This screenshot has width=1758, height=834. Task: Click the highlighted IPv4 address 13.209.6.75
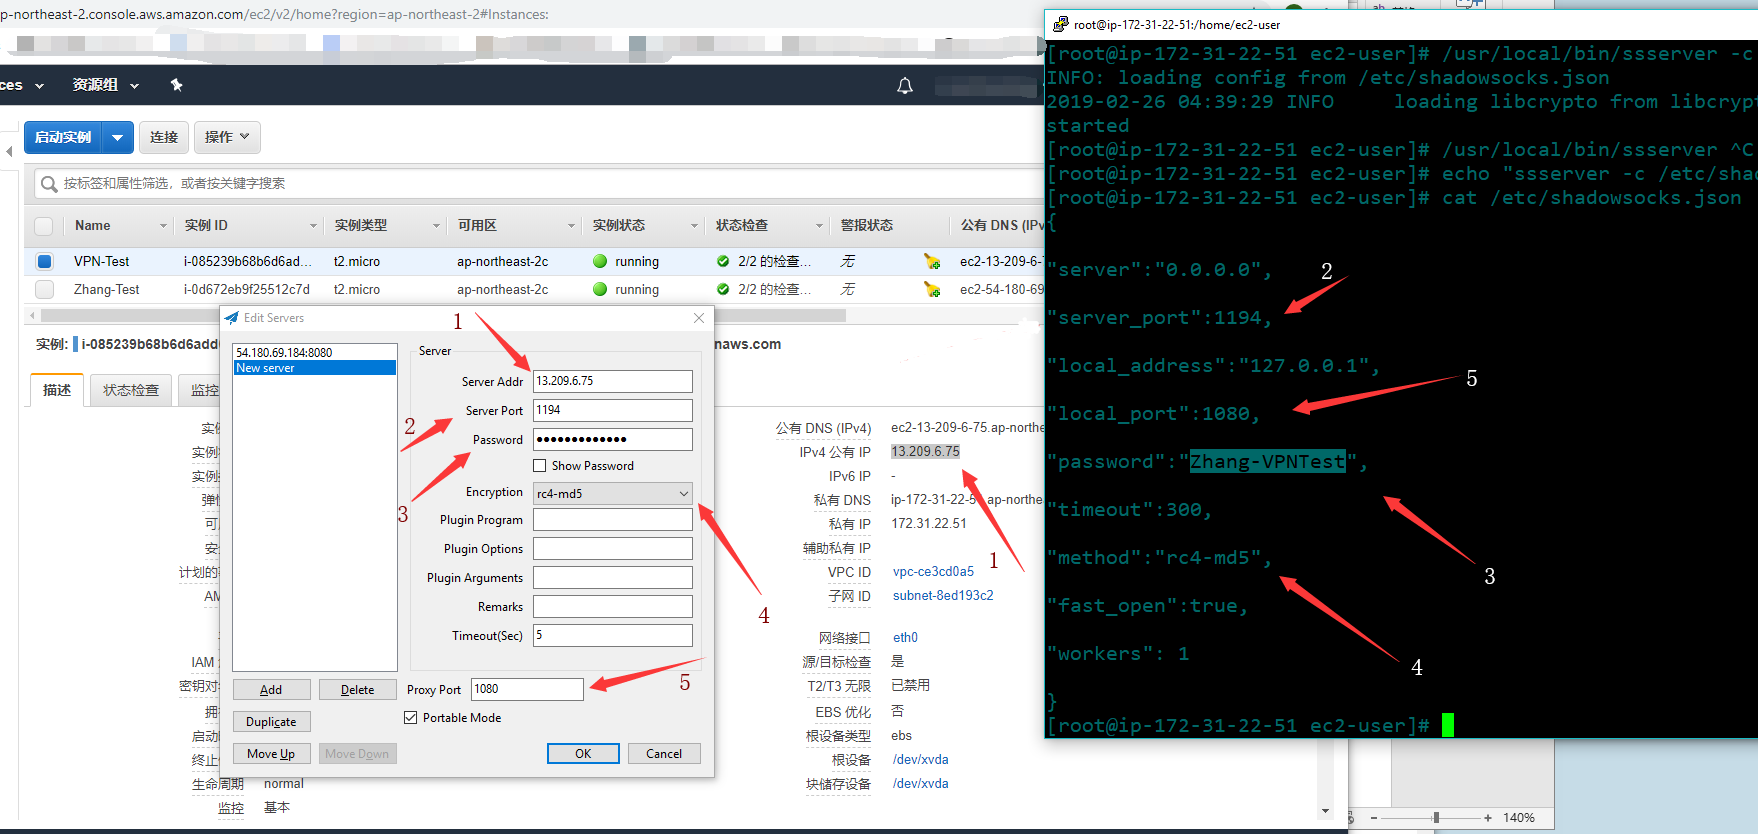pos(925,452)
